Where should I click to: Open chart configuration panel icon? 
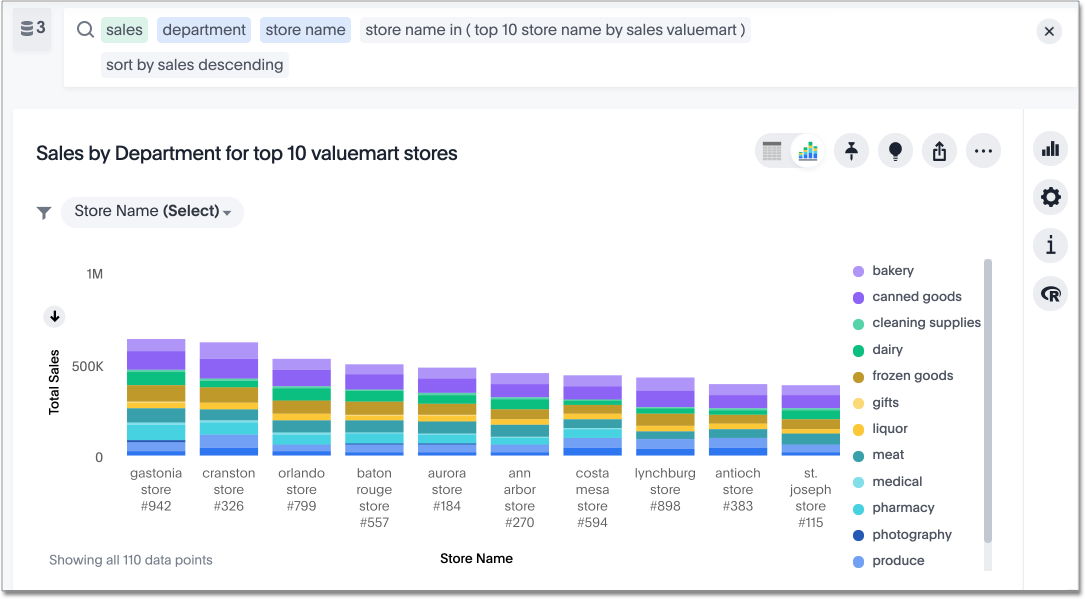click(1050, 148)
